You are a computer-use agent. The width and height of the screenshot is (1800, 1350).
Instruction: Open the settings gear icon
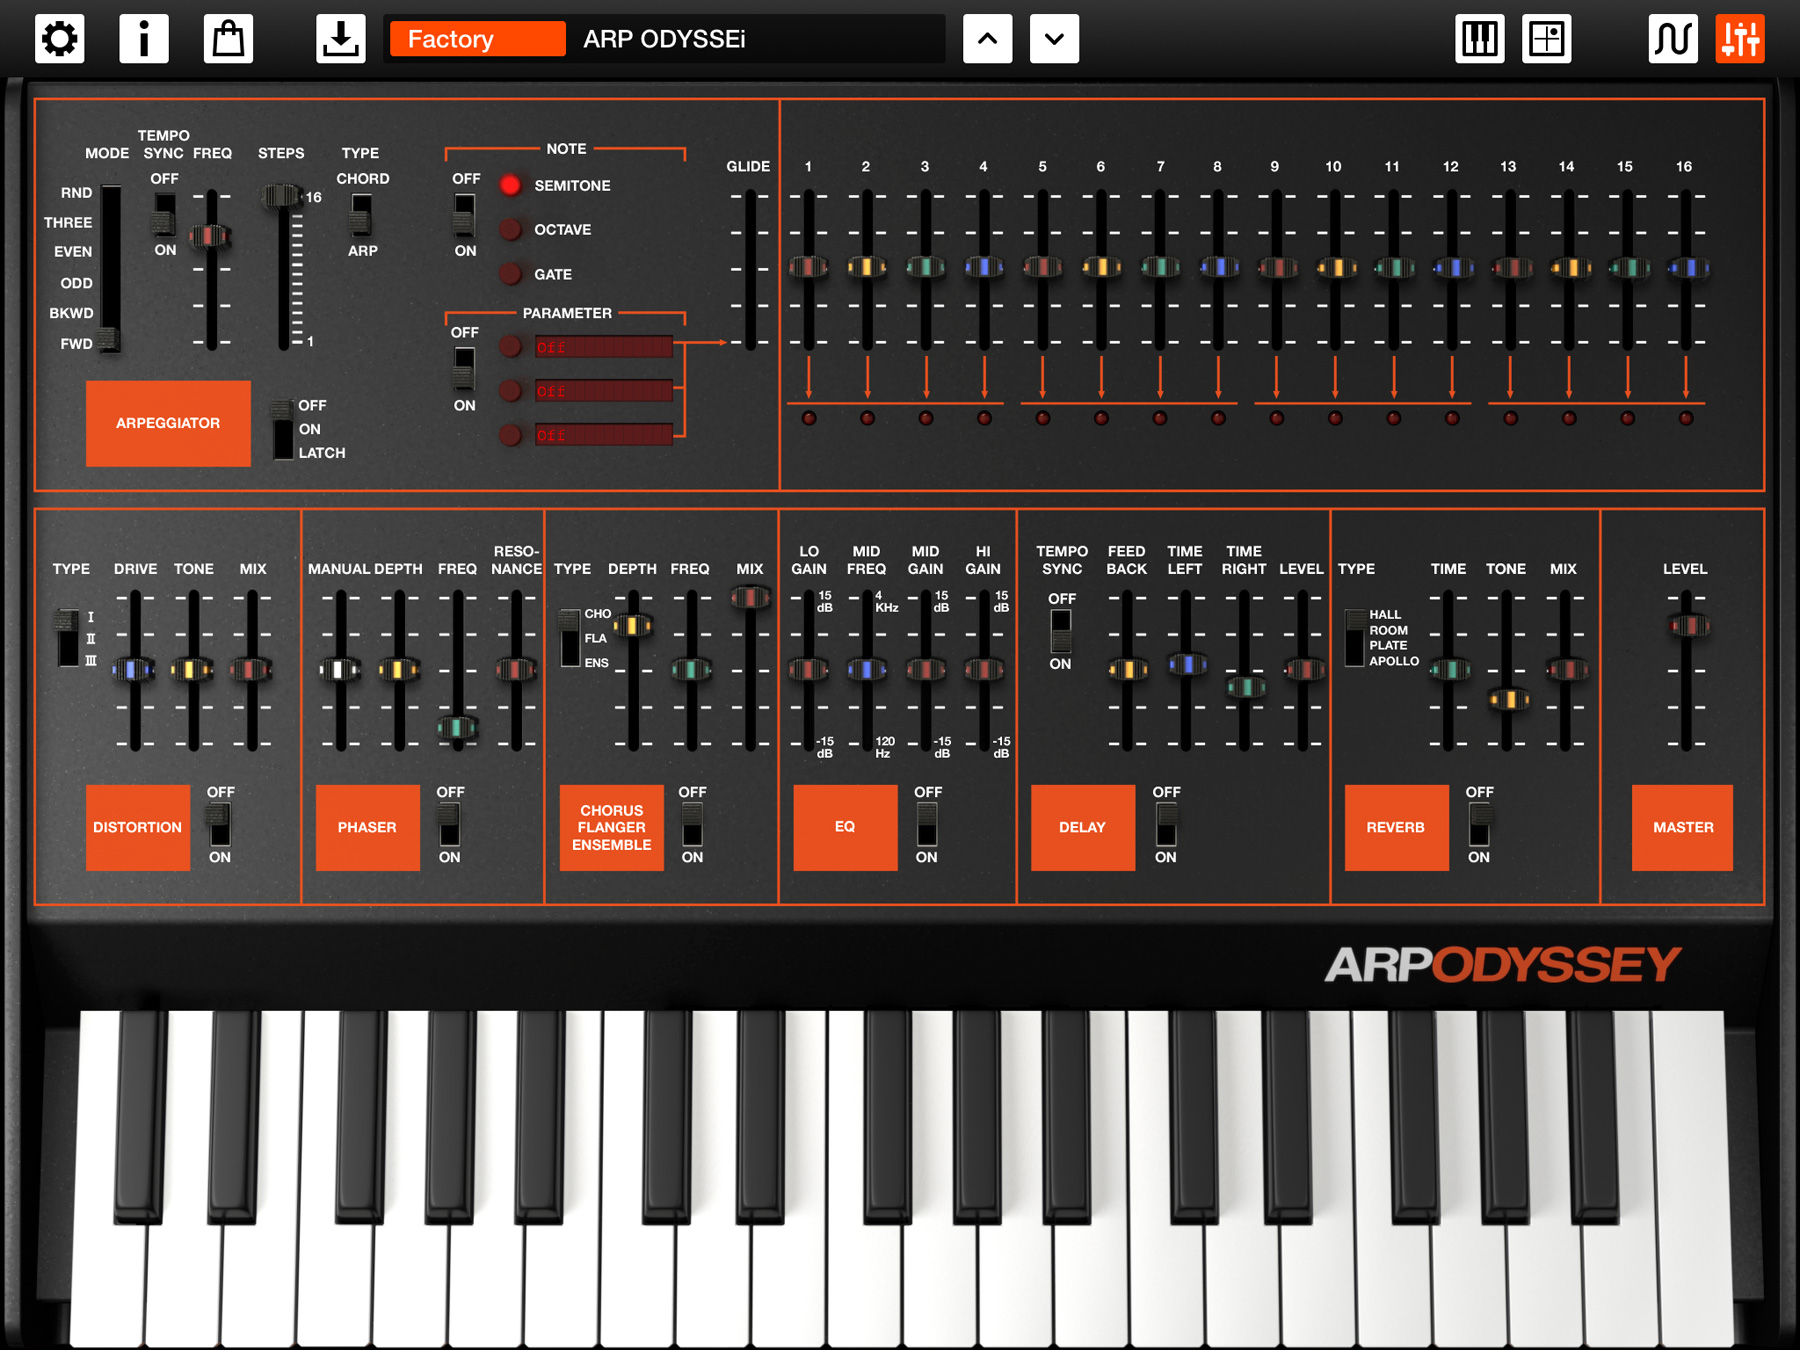point(59,38)
